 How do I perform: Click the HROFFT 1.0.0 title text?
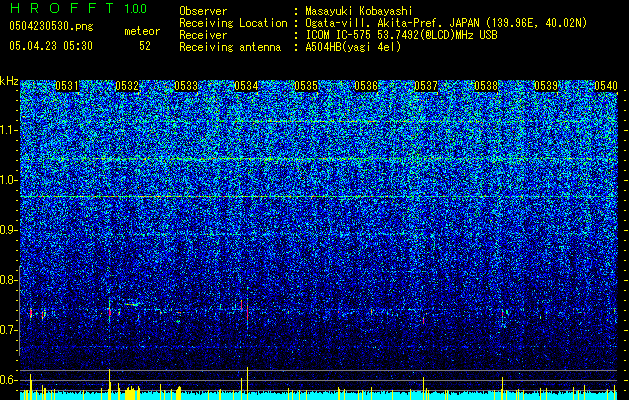pyautogui.click(x=78, y=8)
